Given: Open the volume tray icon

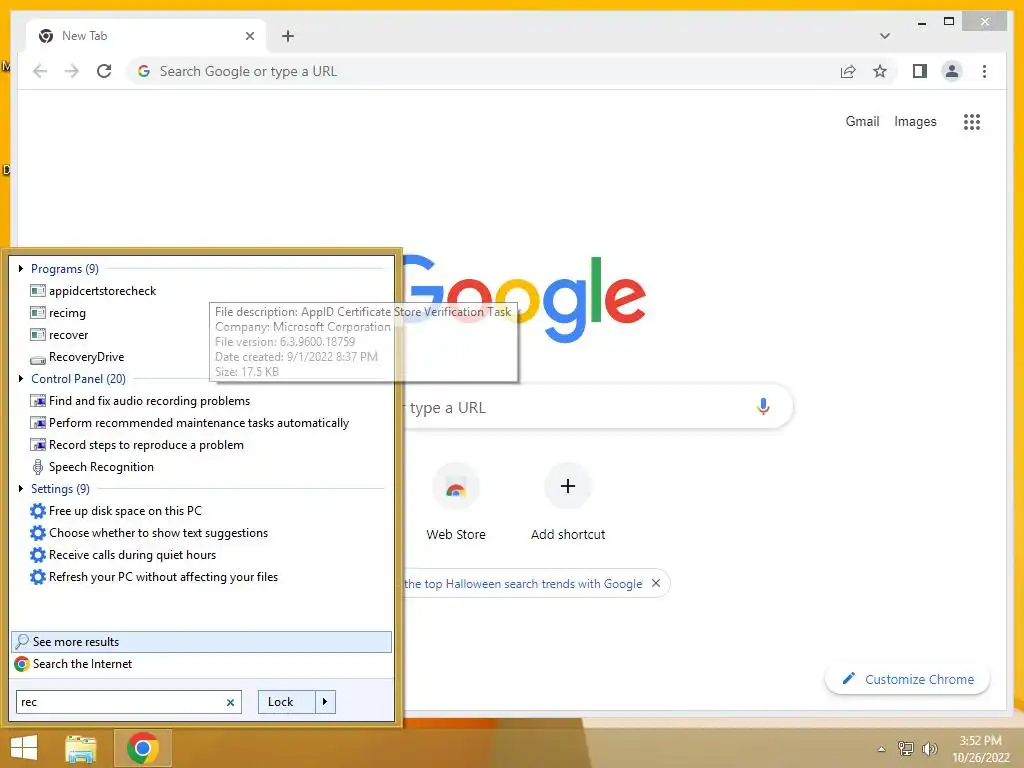Looking at the screenshot, I should [x=929, y=749].
